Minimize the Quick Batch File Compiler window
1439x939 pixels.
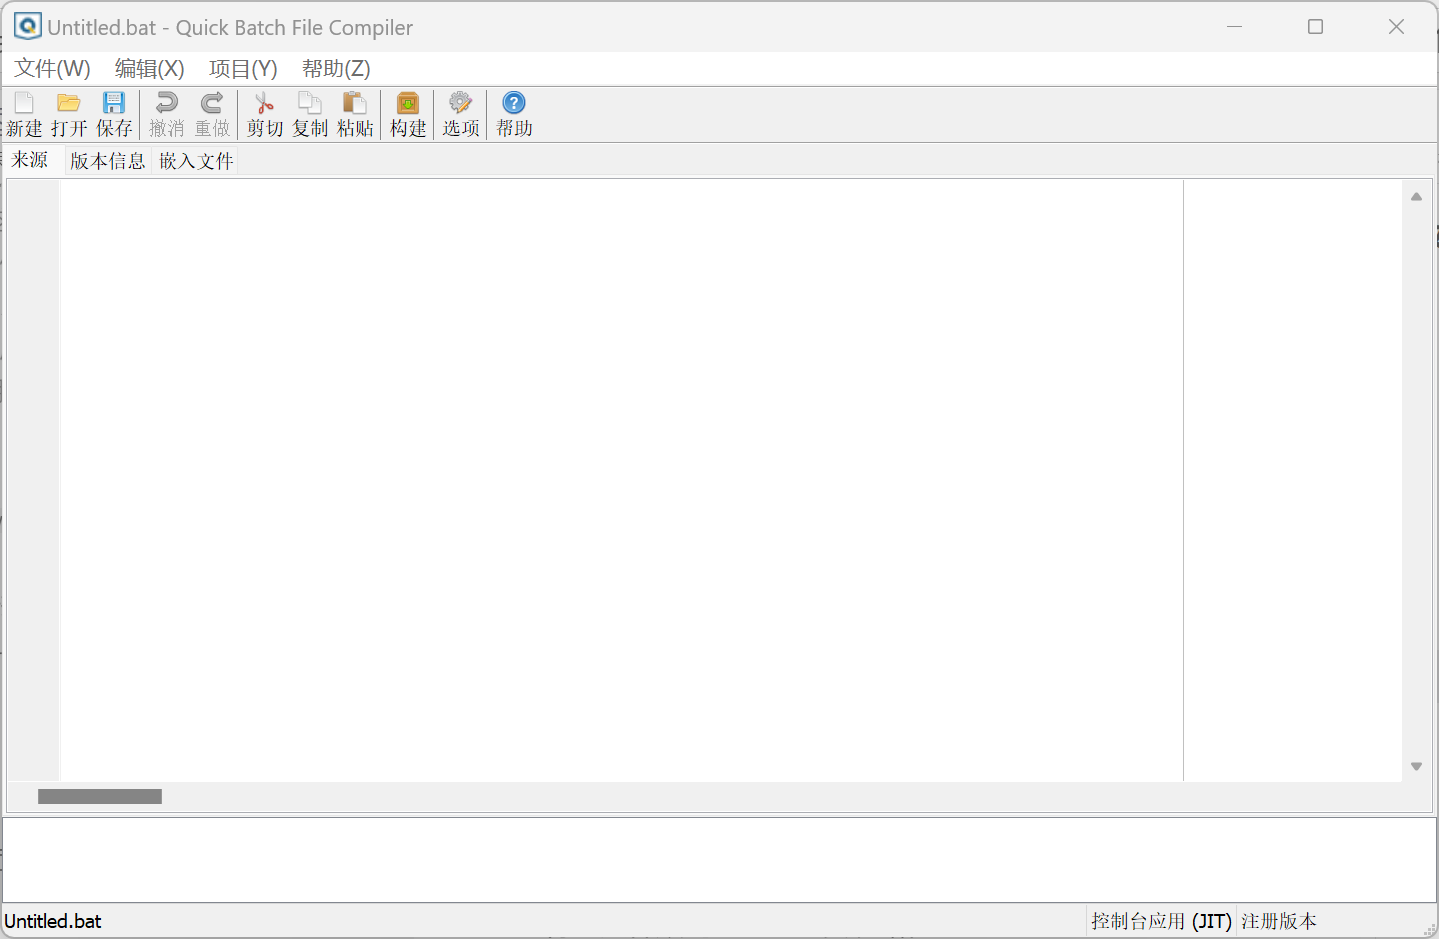coord(1235,27)
